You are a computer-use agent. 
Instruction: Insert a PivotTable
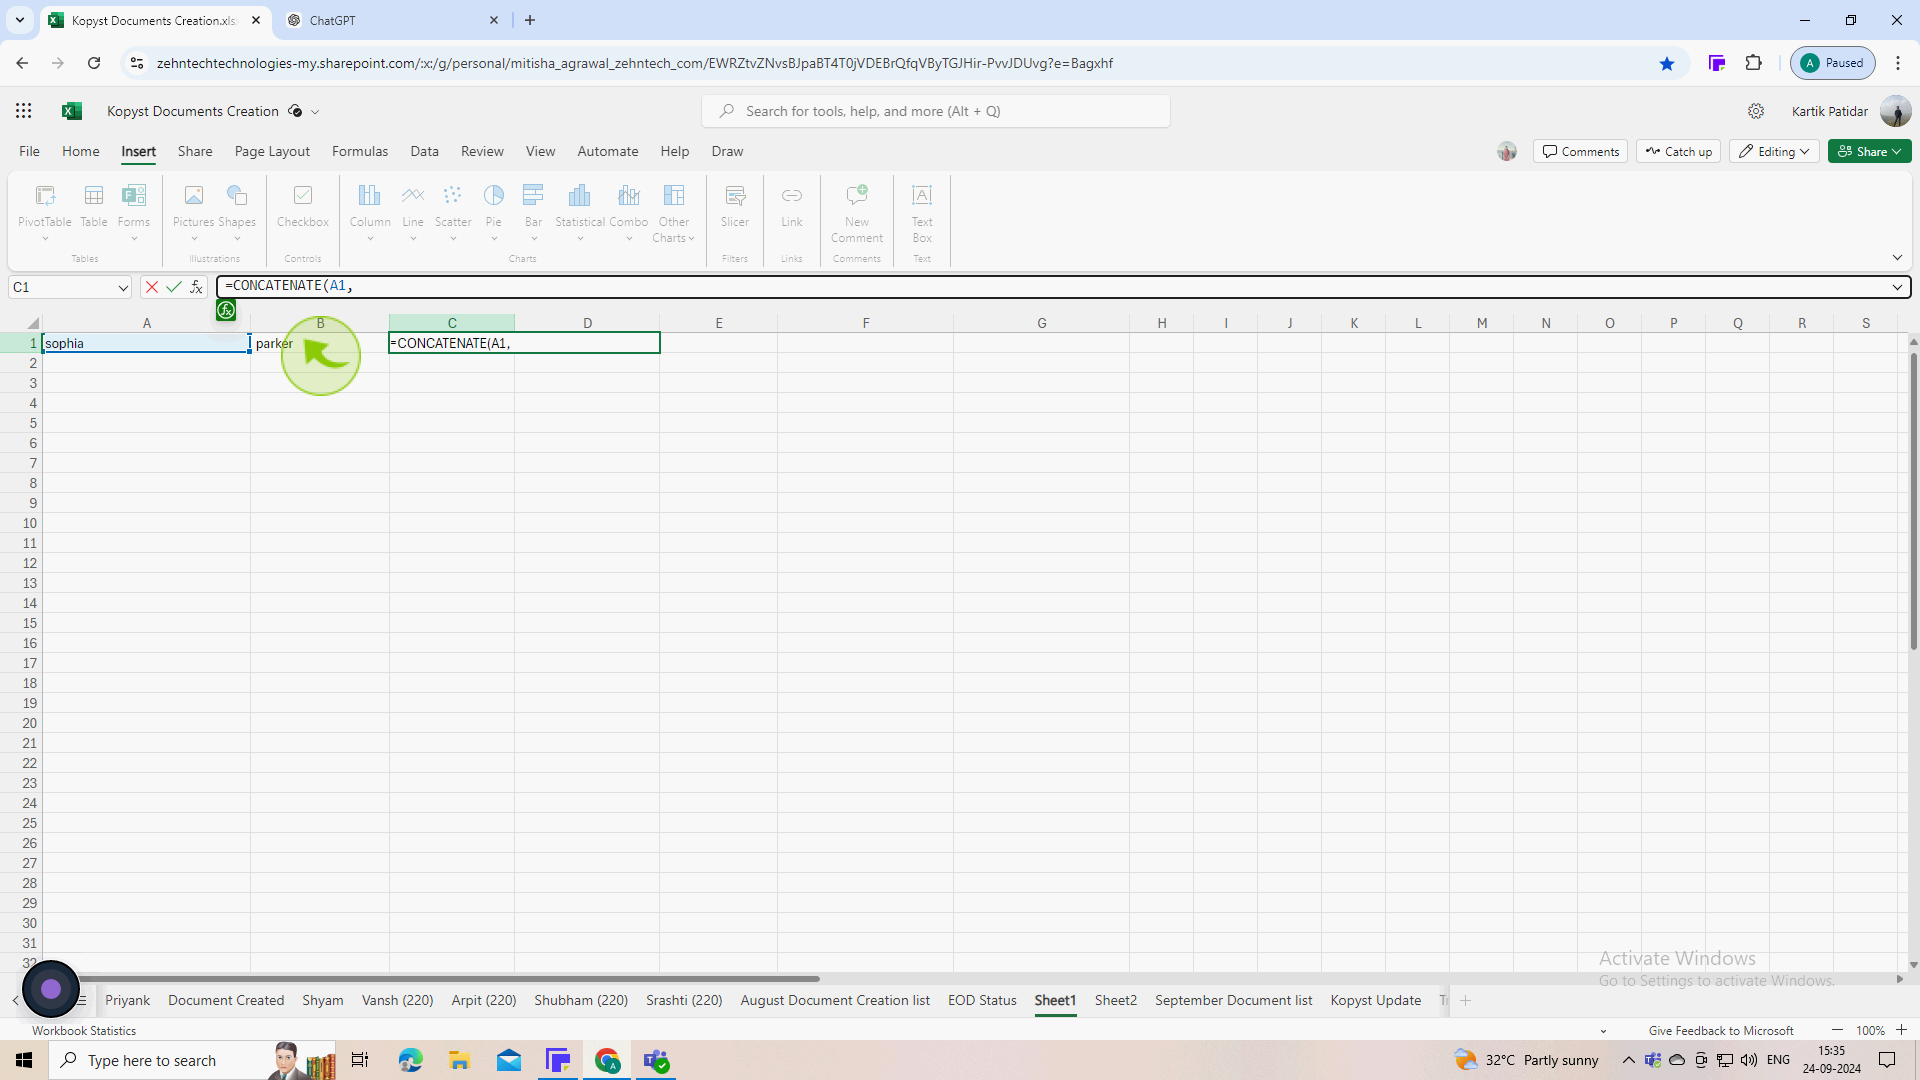pos(45,212)
